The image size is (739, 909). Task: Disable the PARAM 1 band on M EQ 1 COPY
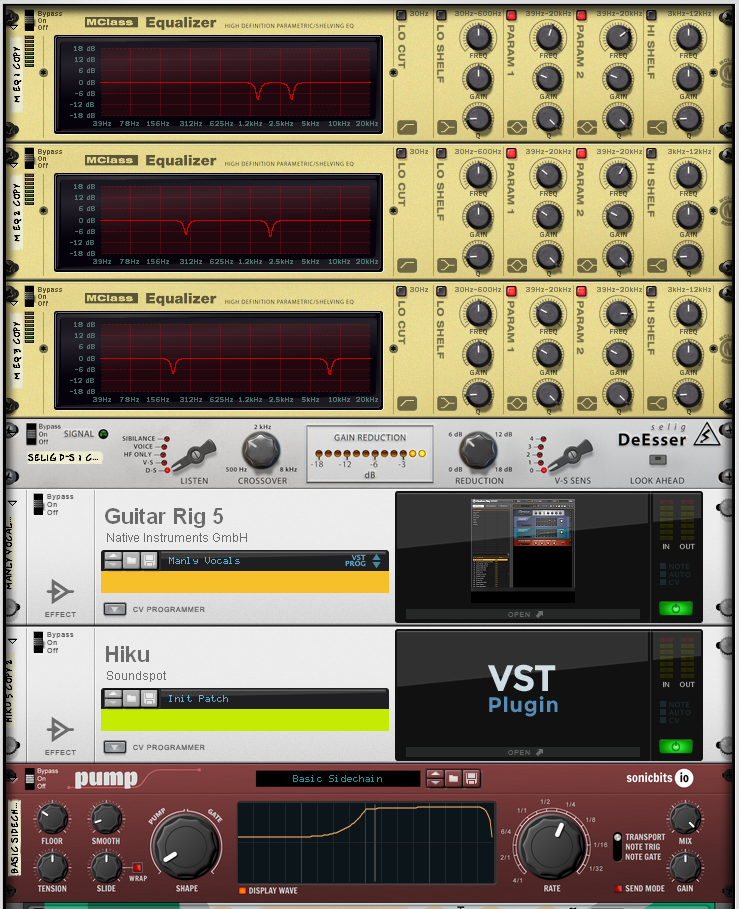(x=511, y=14)
